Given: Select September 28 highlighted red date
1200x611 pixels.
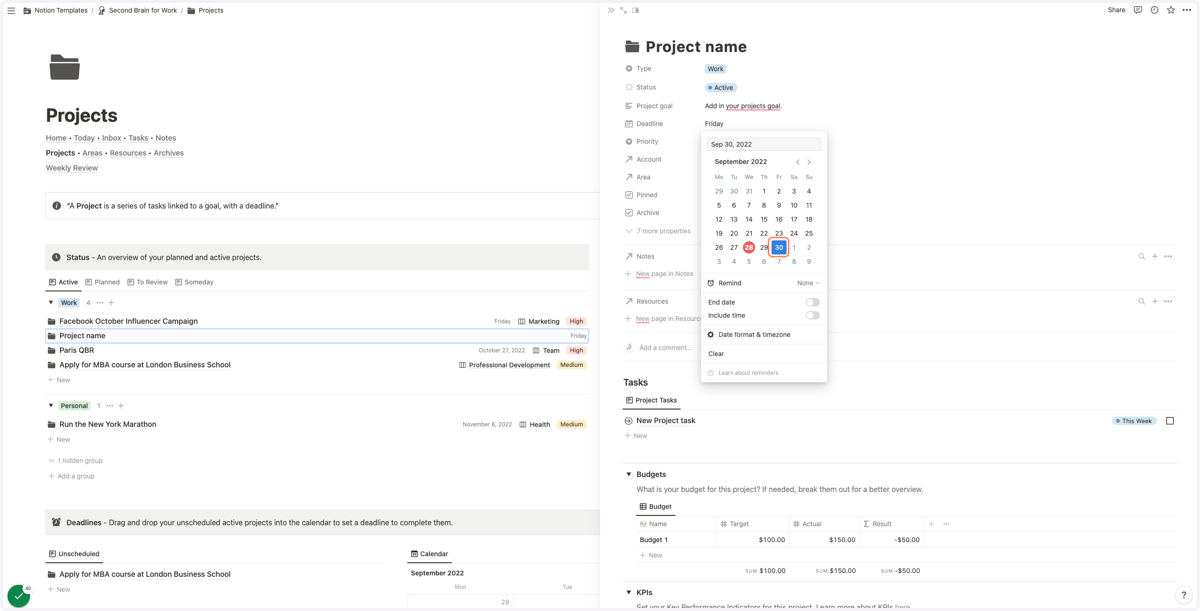Looking at the screenshot, I should 749,248.
